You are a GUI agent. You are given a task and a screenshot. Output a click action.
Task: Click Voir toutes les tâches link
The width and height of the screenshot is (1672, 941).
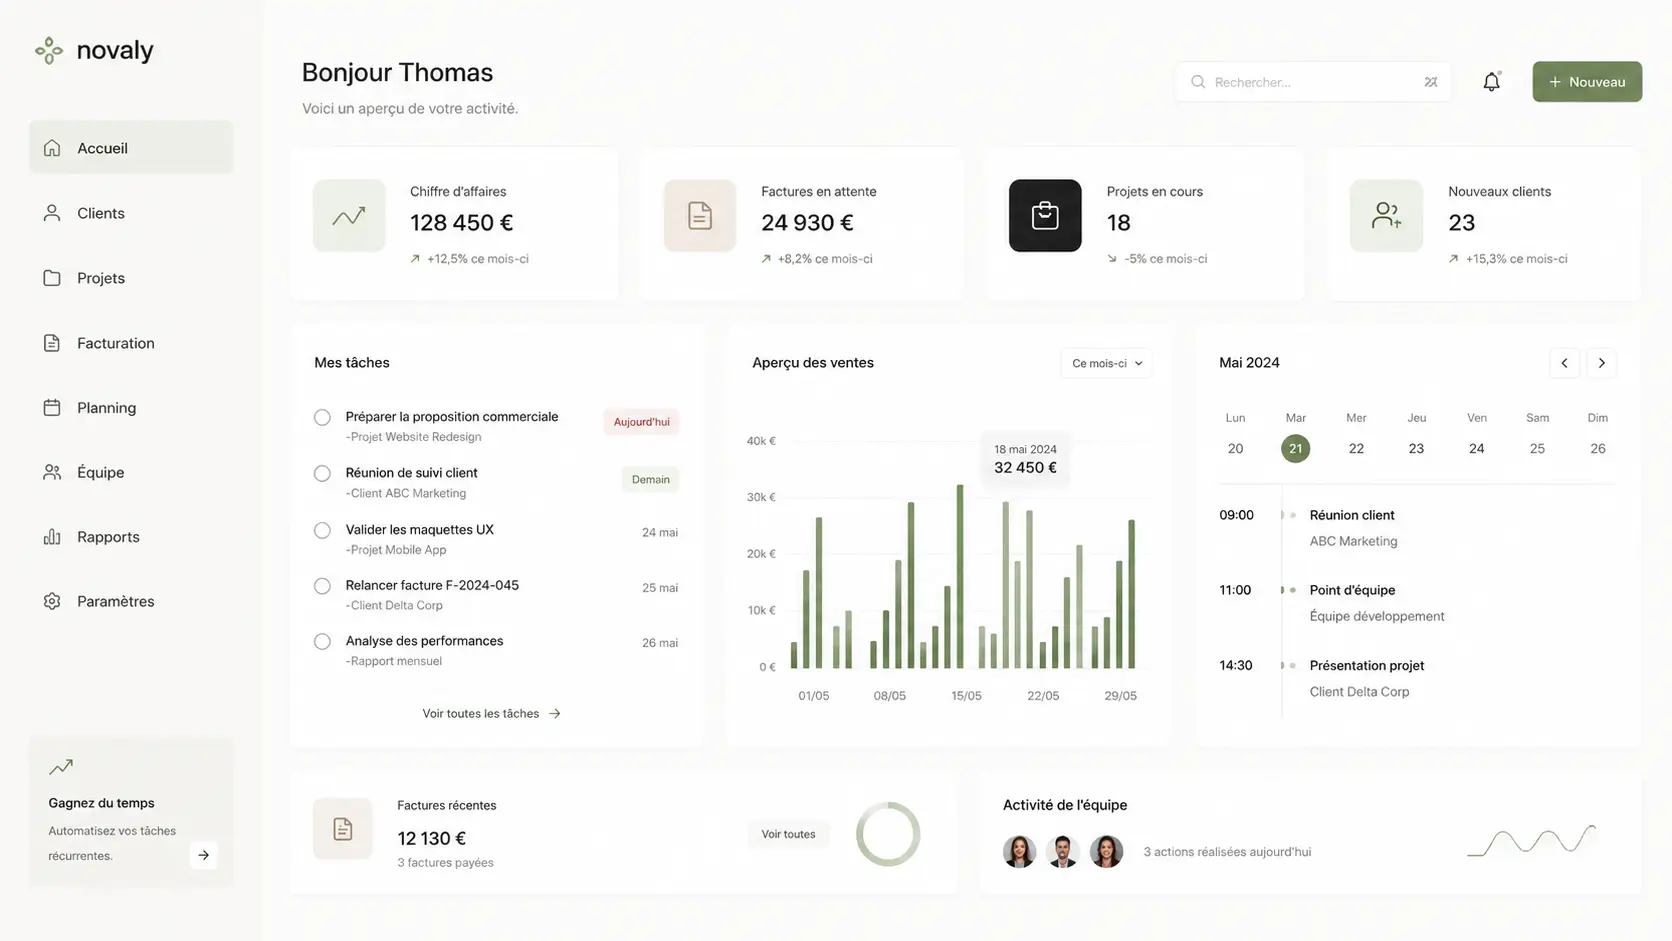tap(491, 713)
